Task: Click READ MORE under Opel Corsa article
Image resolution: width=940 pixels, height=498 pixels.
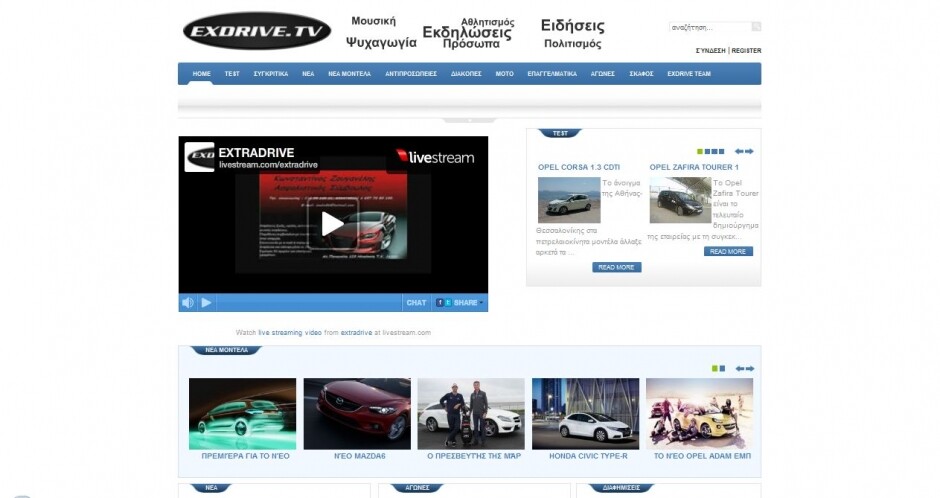Action: pyautogui.click(x=616, y=267)
